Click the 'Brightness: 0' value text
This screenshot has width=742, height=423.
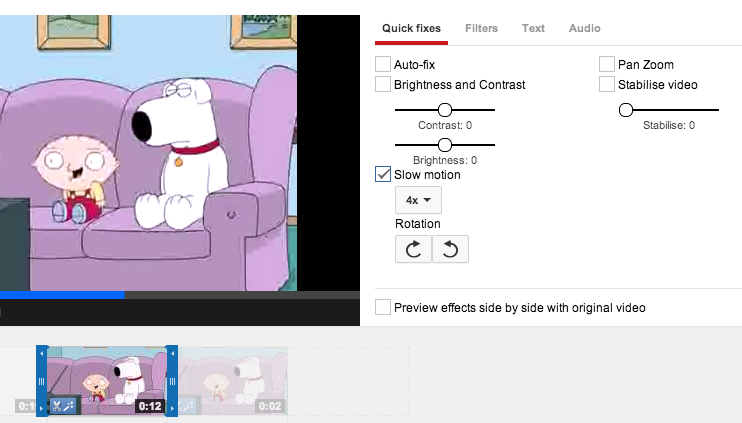click(x=445, y=160)
